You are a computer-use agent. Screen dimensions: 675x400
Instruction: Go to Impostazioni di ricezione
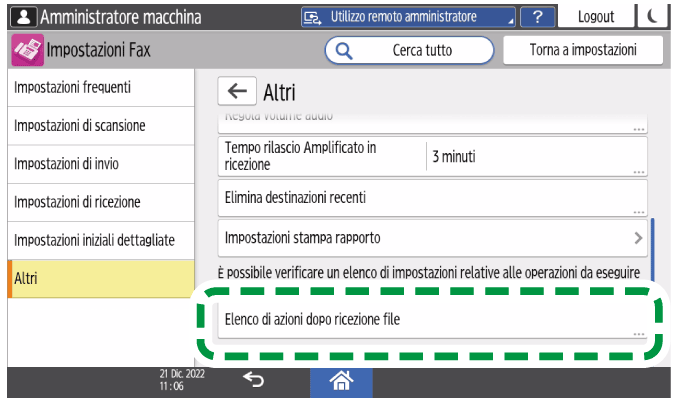tap(96, 202)
